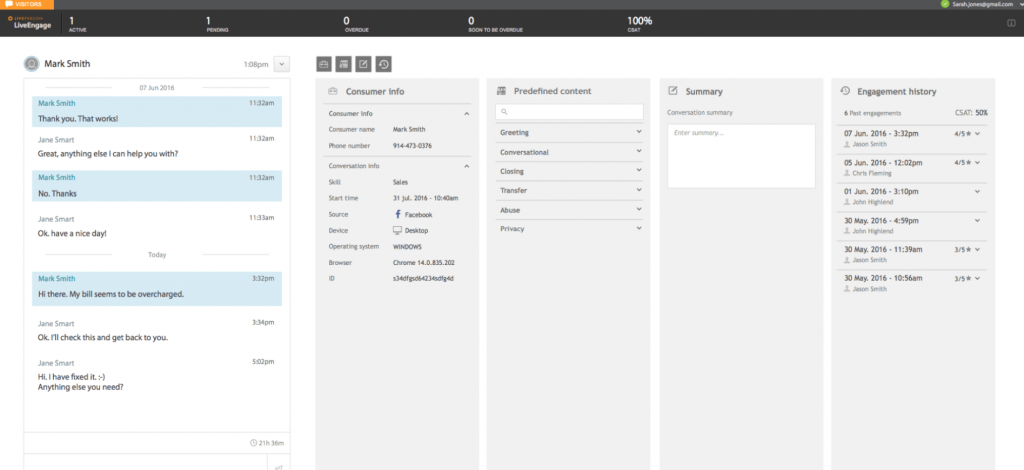Switch to the Visitors tab
This screenshot has height=470, width=1024.
pos(27,5)
